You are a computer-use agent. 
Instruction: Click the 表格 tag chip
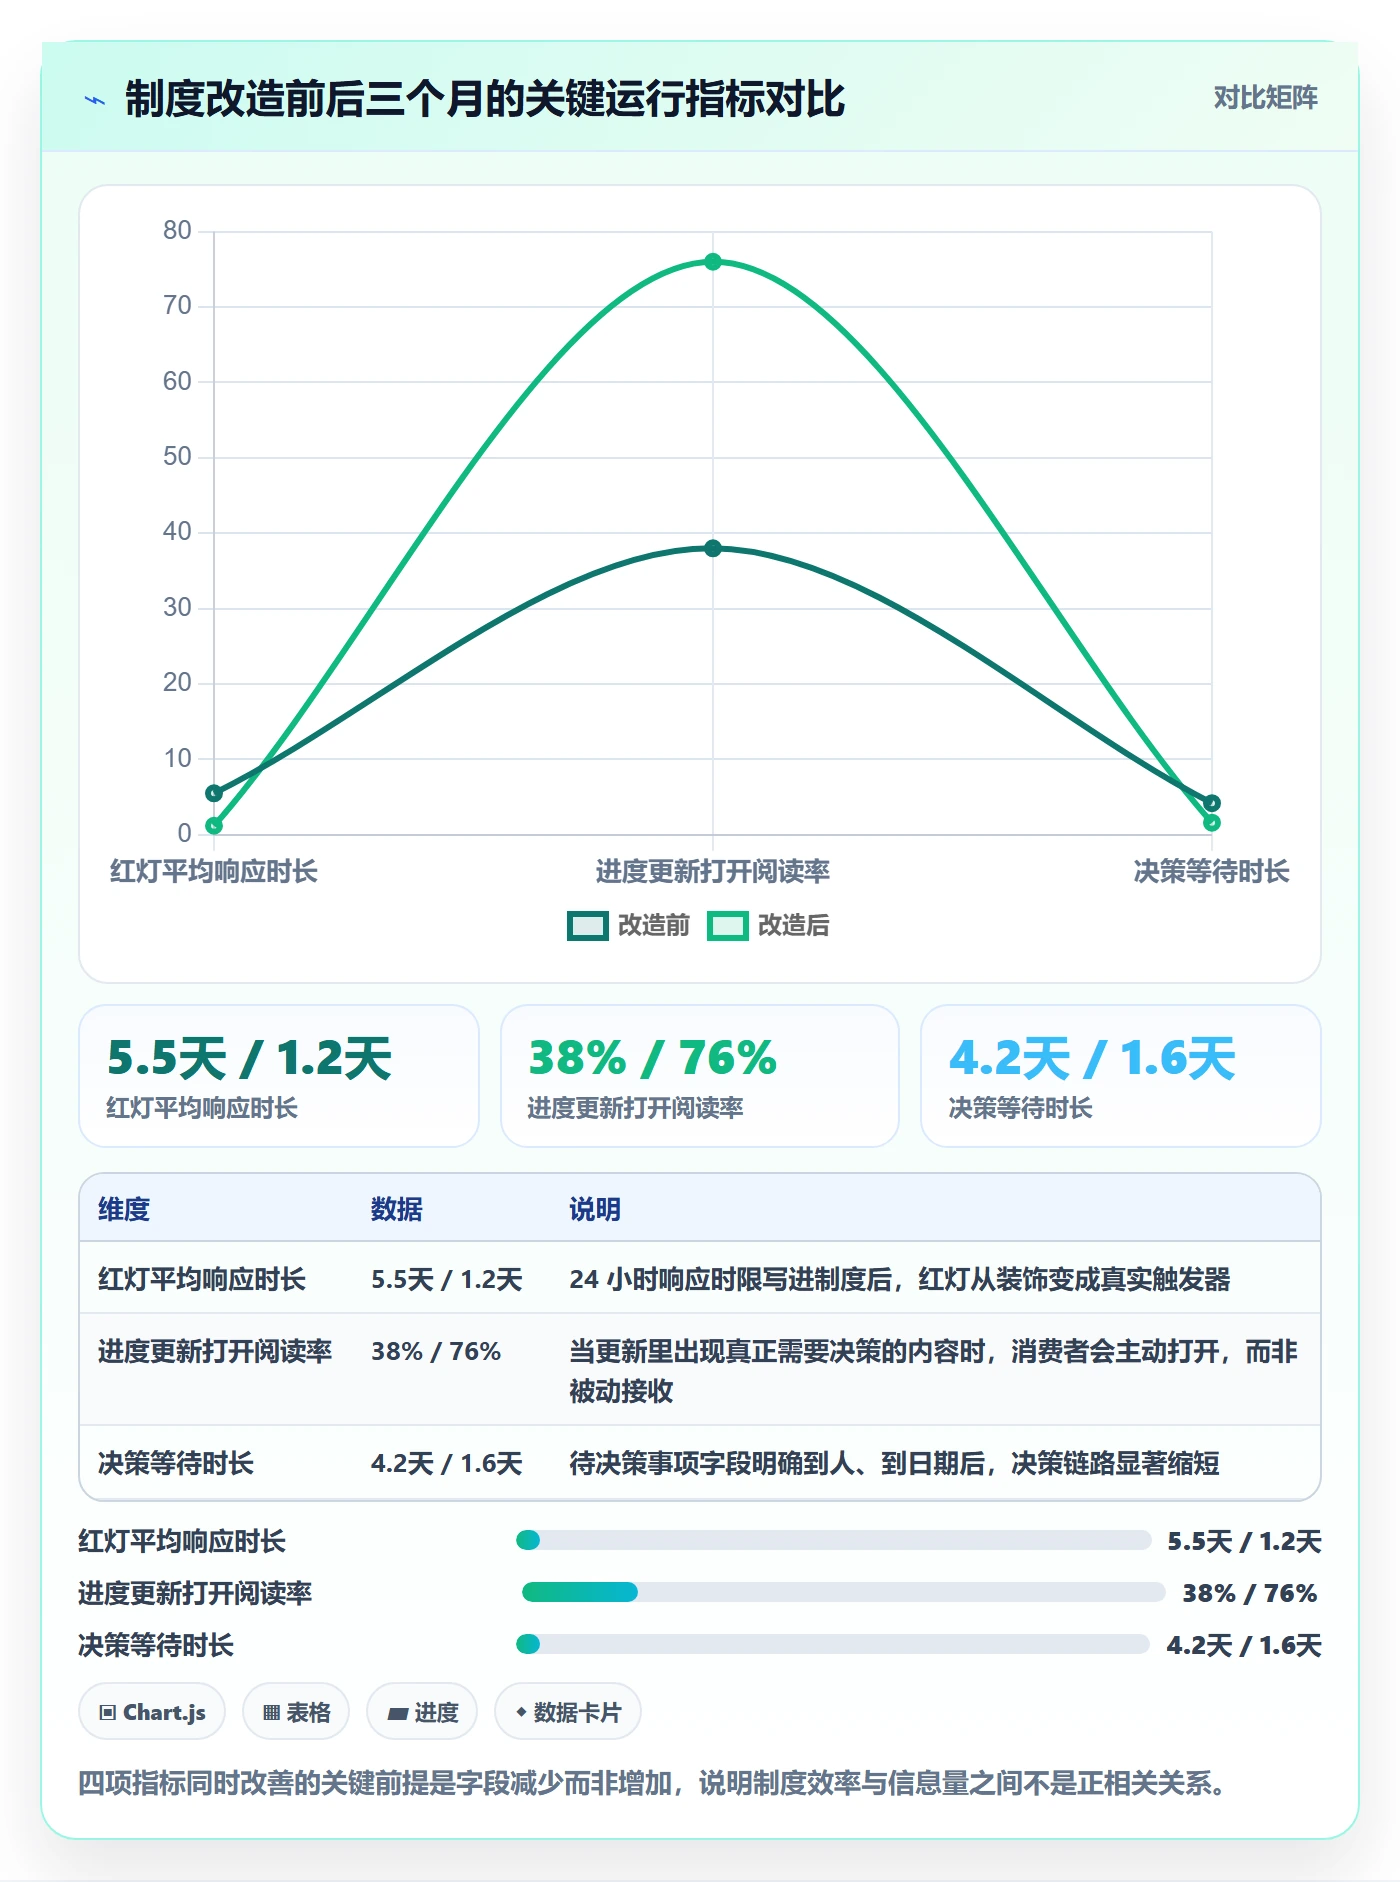[x=296, y=1712]
